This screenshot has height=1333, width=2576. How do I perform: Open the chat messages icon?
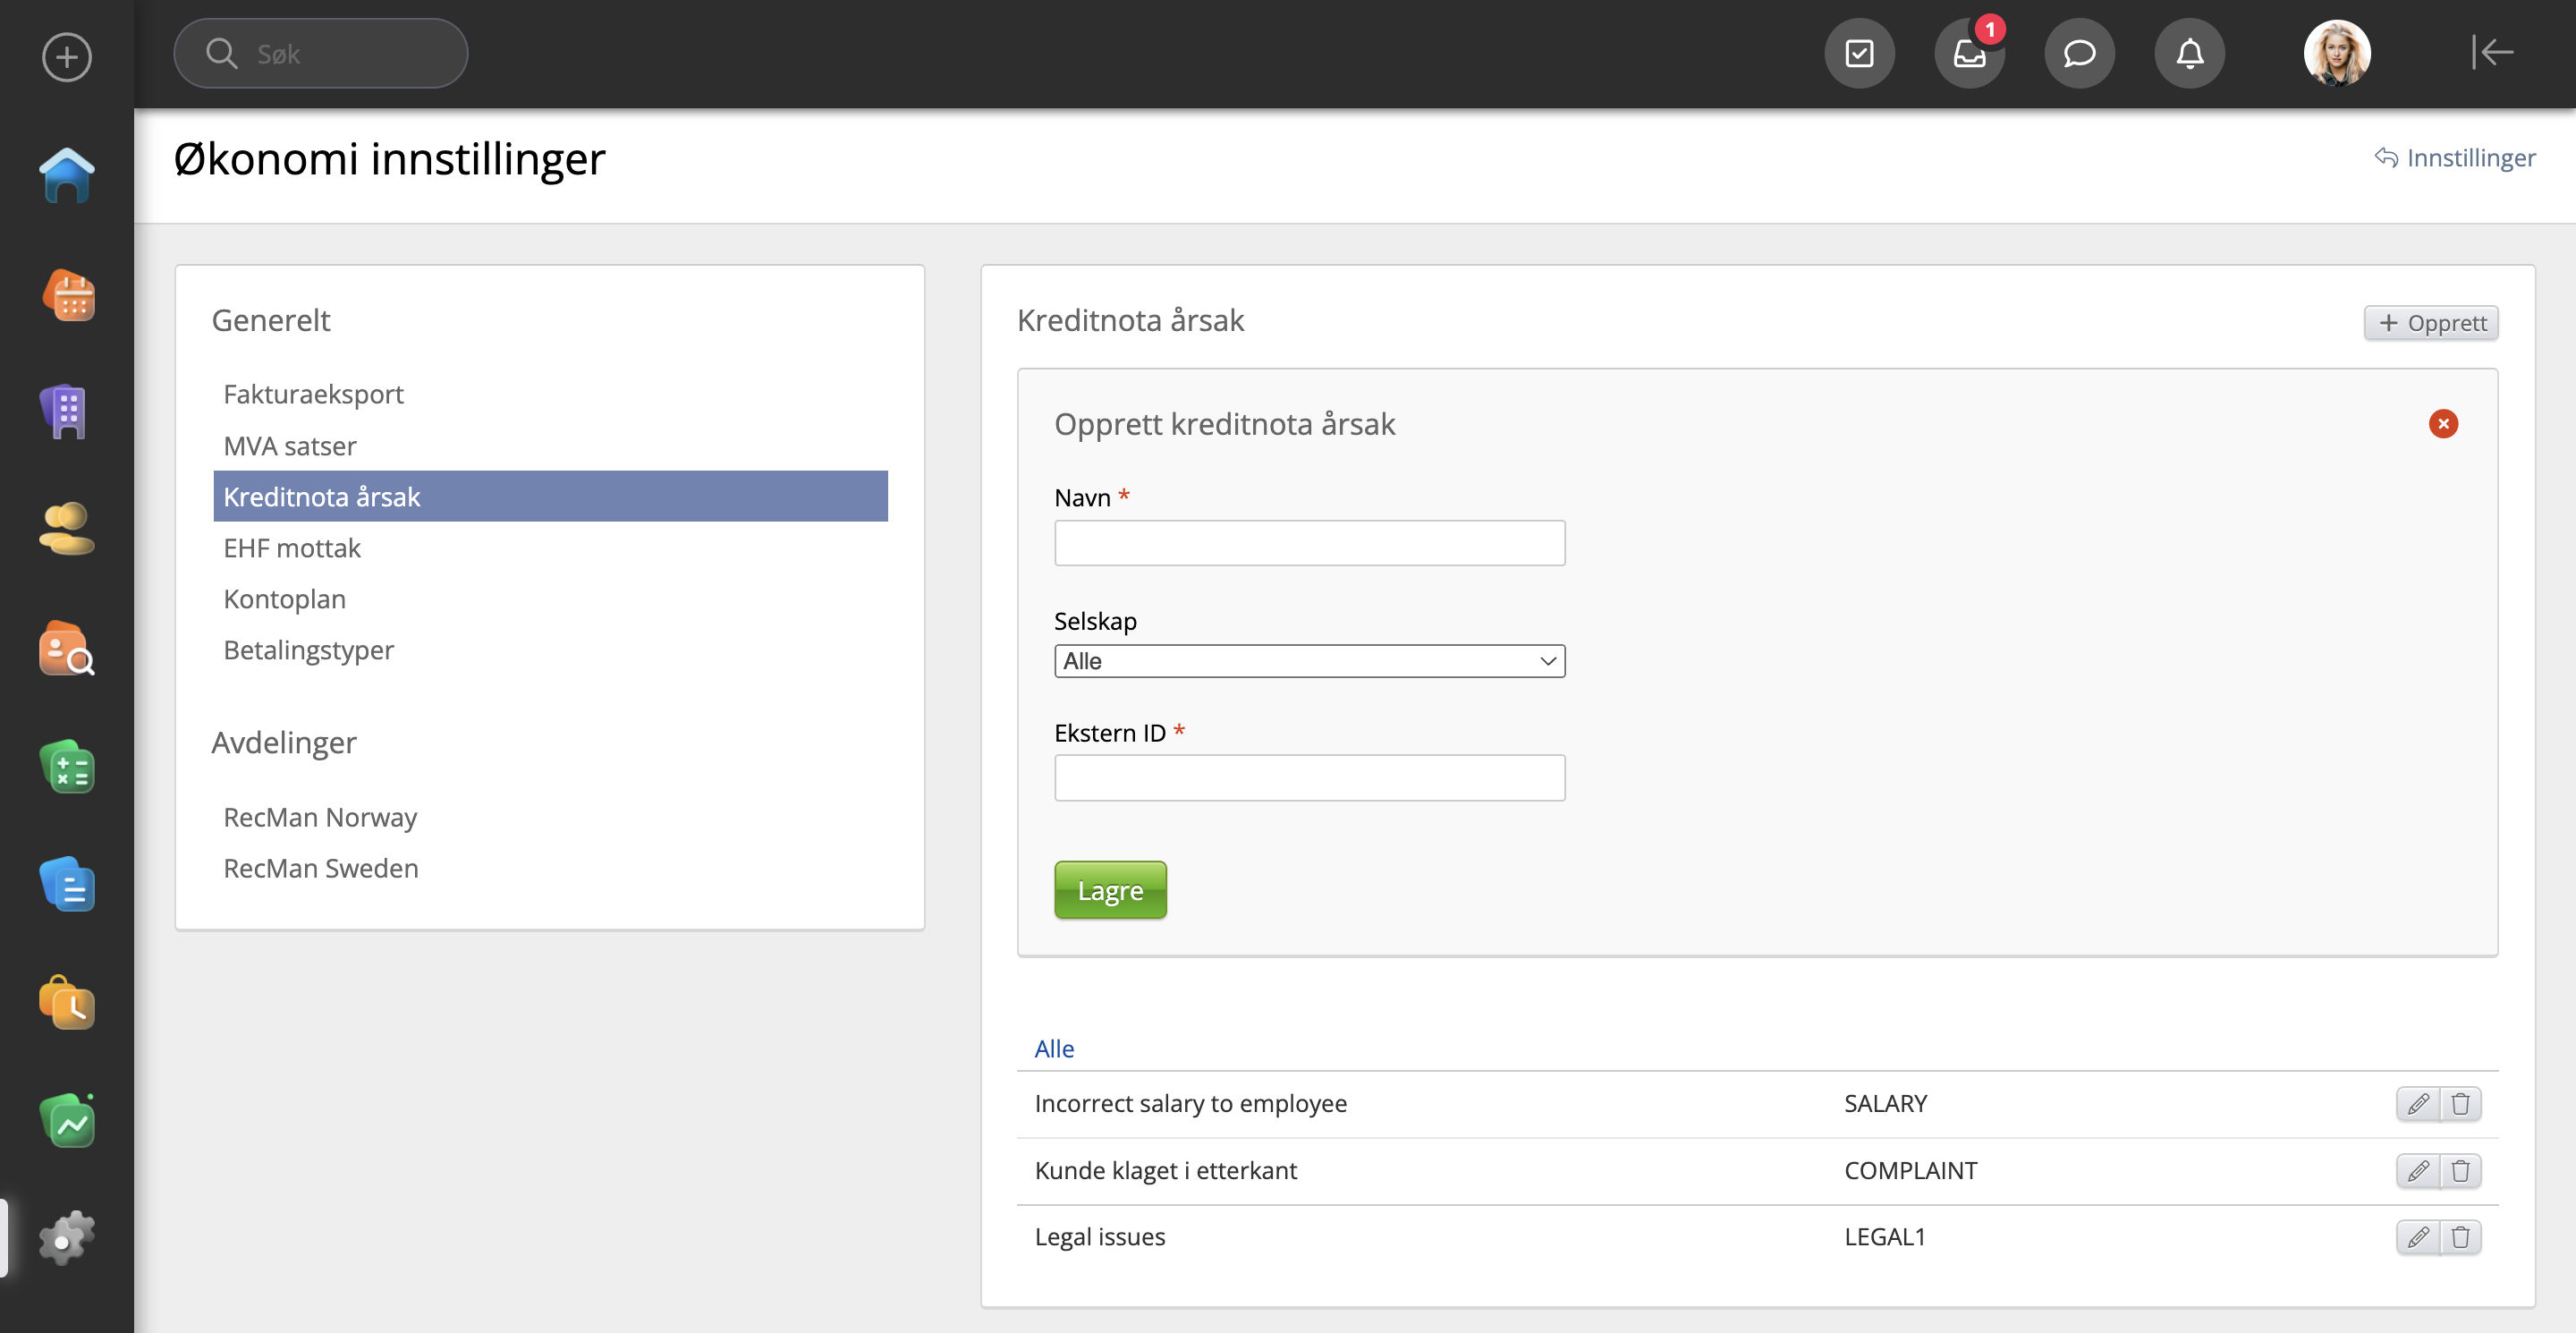(2079, 53)
